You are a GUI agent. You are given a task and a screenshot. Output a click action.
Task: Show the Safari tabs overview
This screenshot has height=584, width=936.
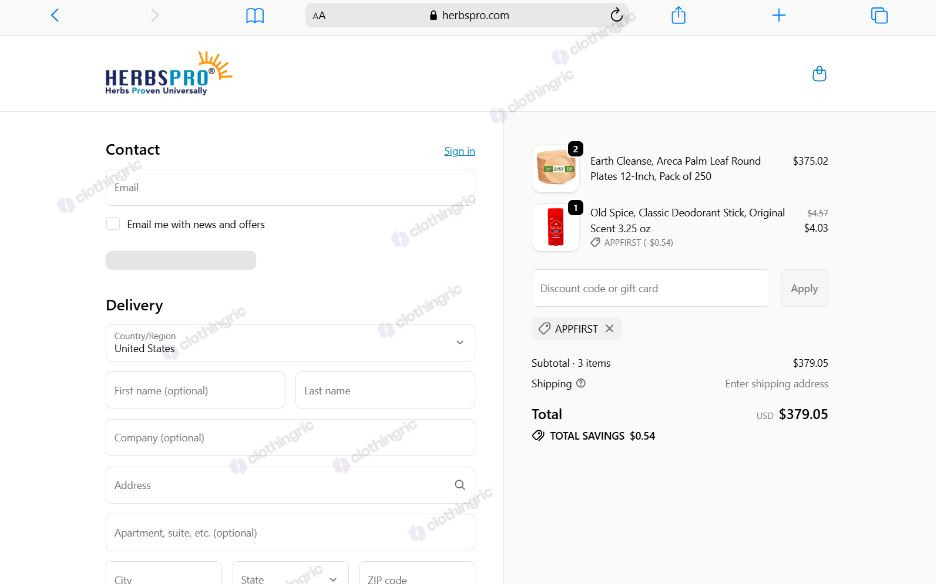pyautogui.click(x=879, y=16)
